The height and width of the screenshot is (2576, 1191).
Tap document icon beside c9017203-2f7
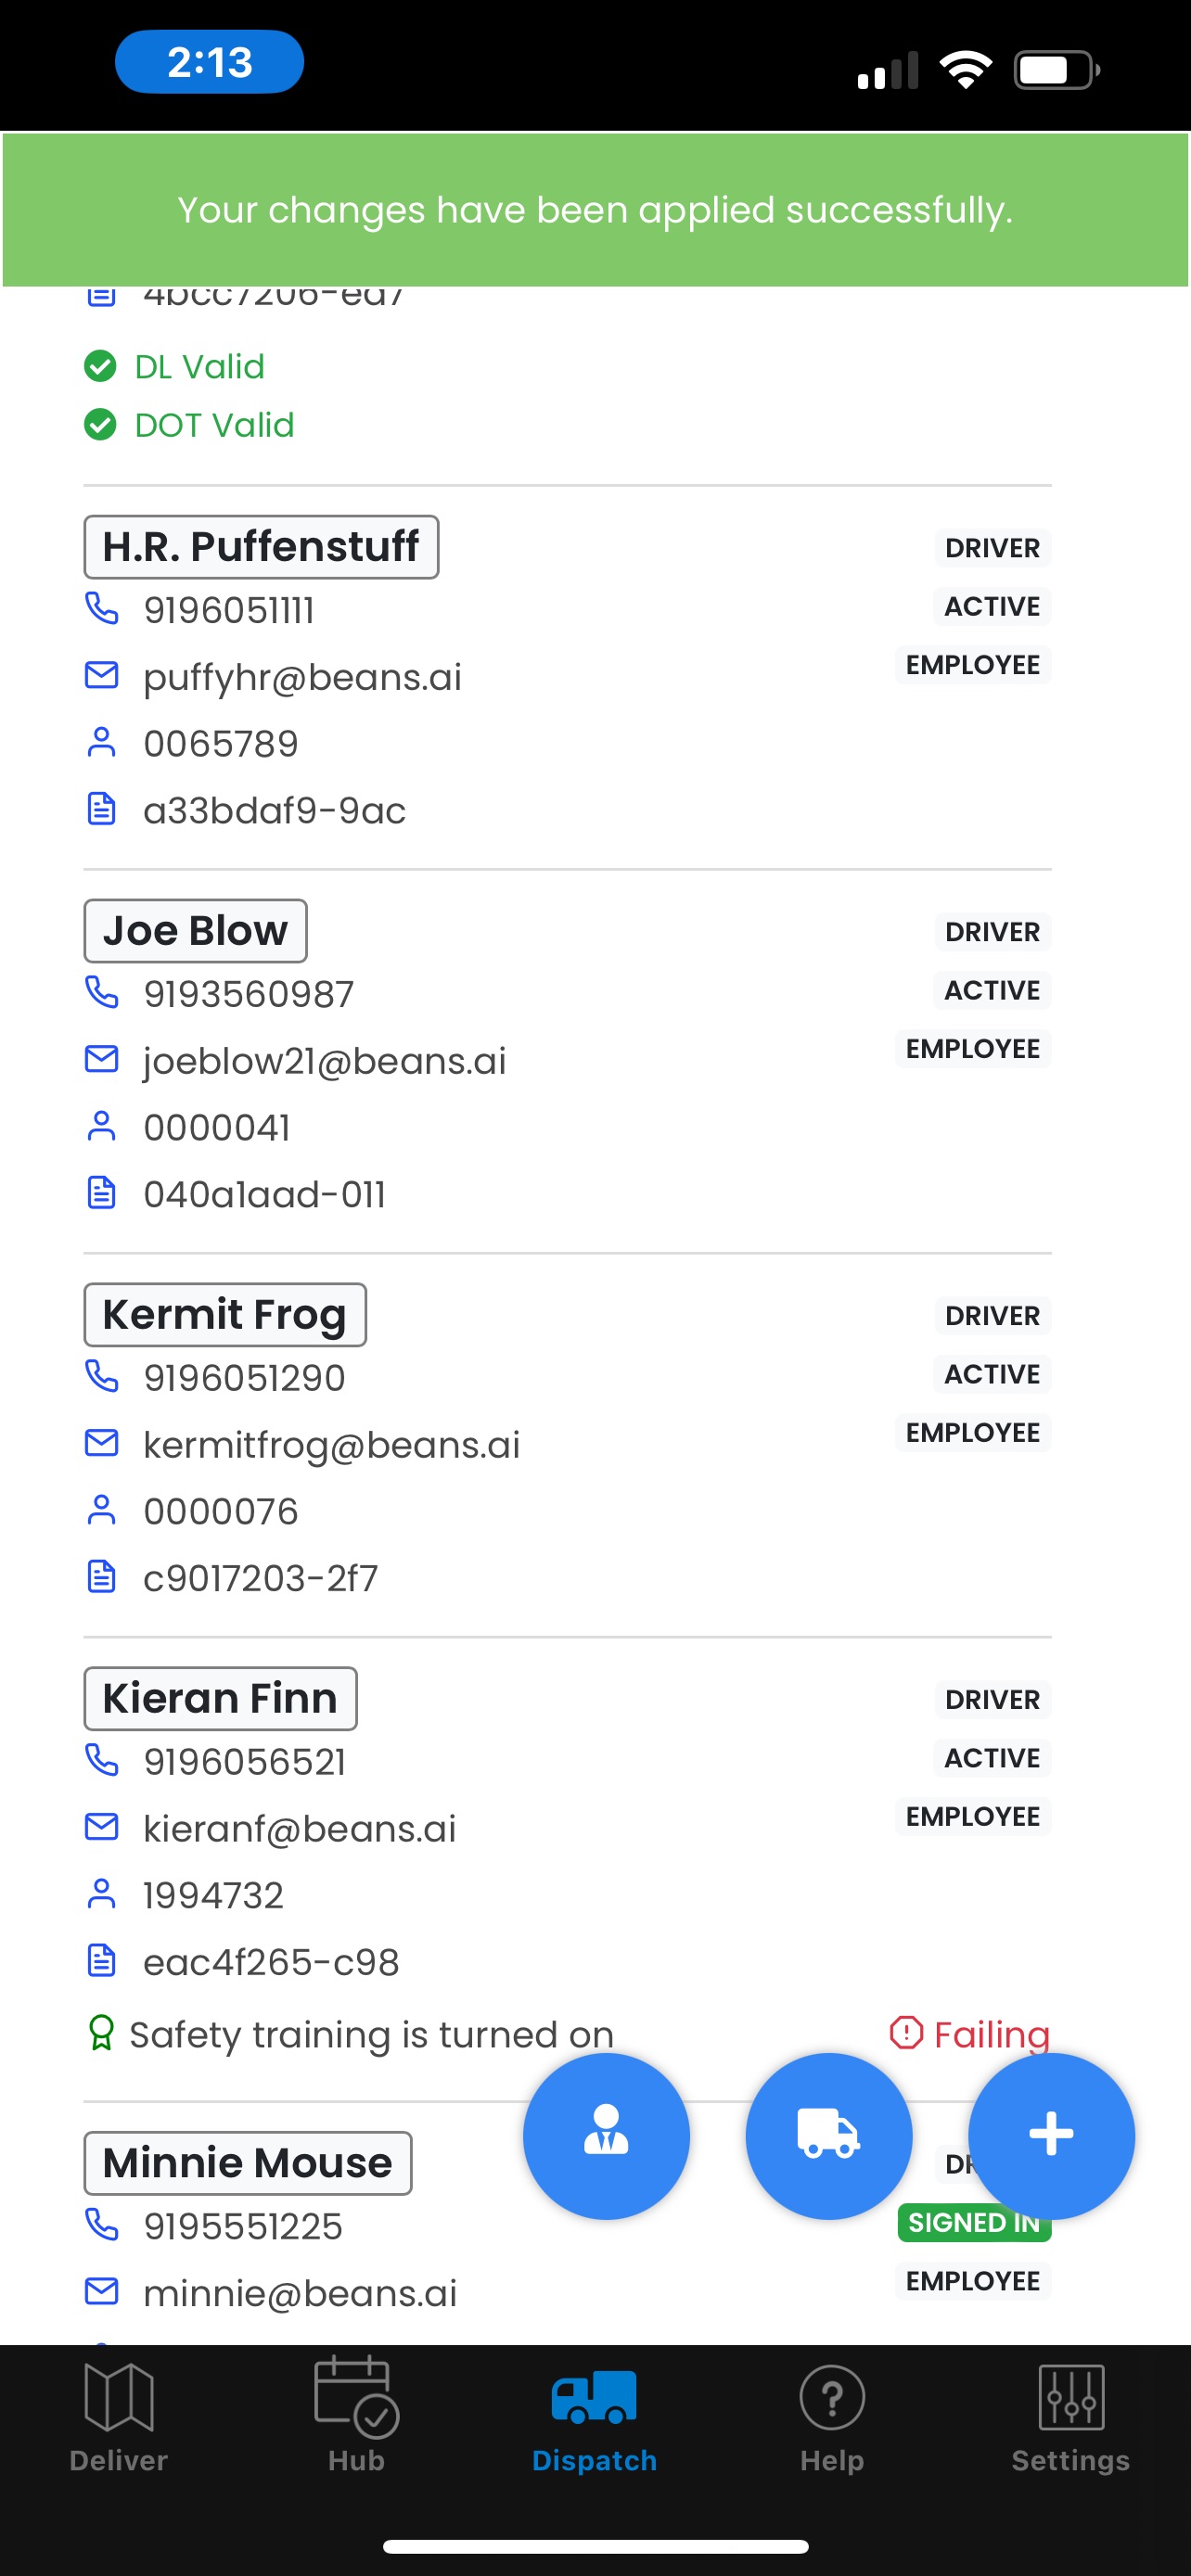coord(101,1576)
